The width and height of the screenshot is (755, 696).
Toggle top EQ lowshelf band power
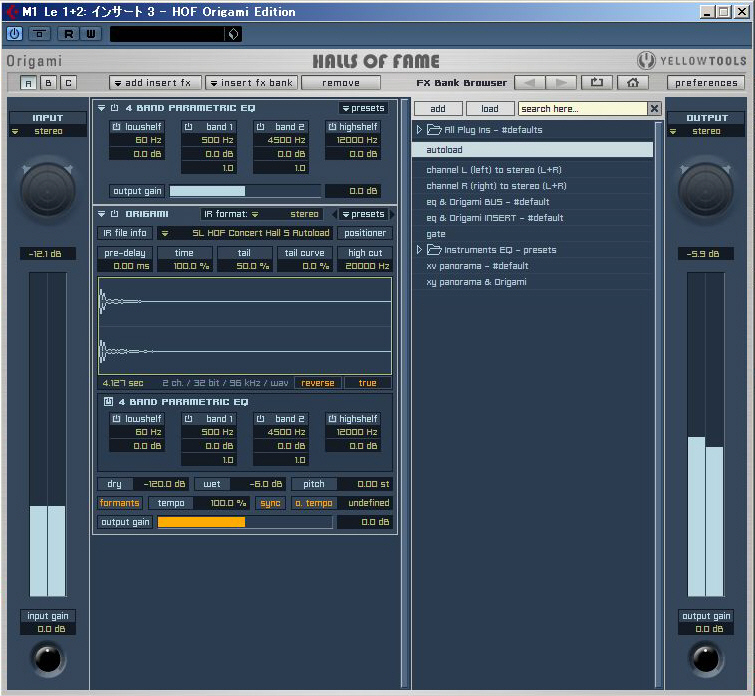[x=116, y=127]
